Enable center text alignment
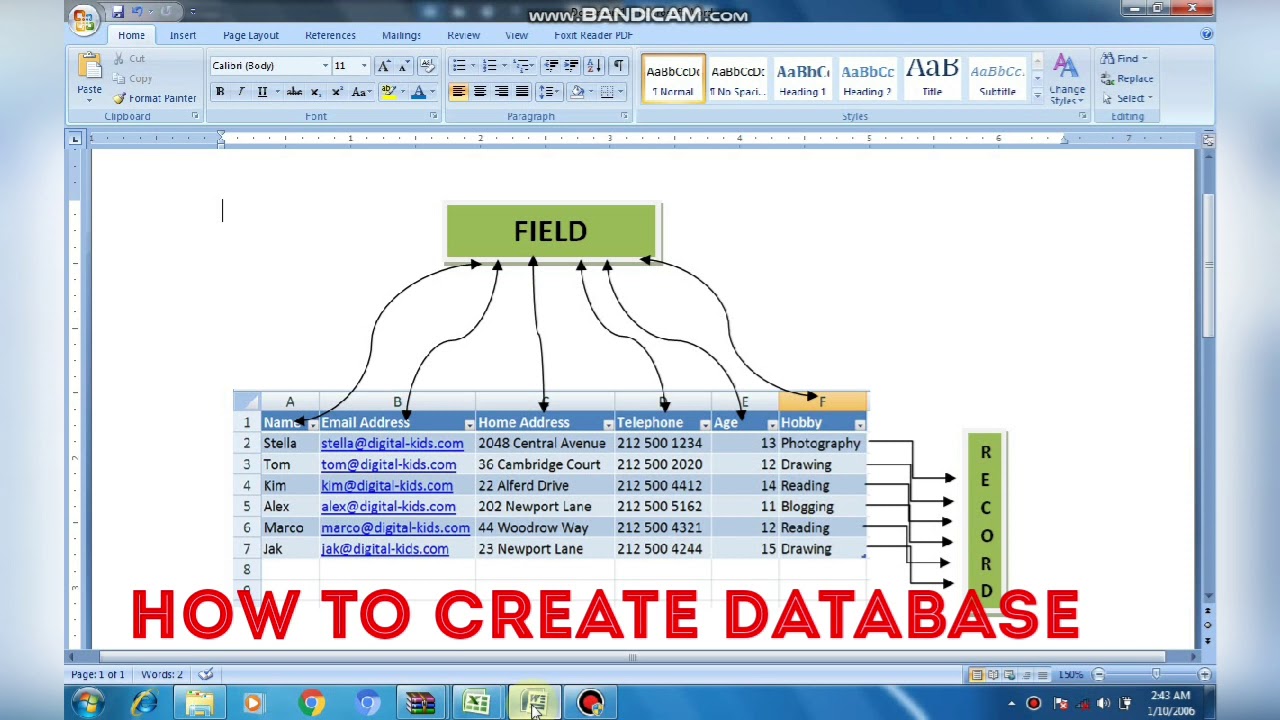This screenshot has height=720, width=1280. pos(480,92)
